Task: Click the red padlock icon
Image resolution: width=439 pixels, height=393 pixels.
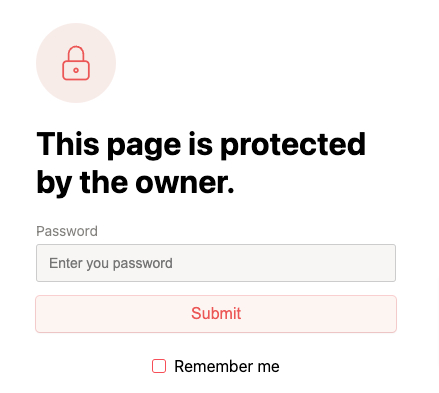Action: pos(76,63)
